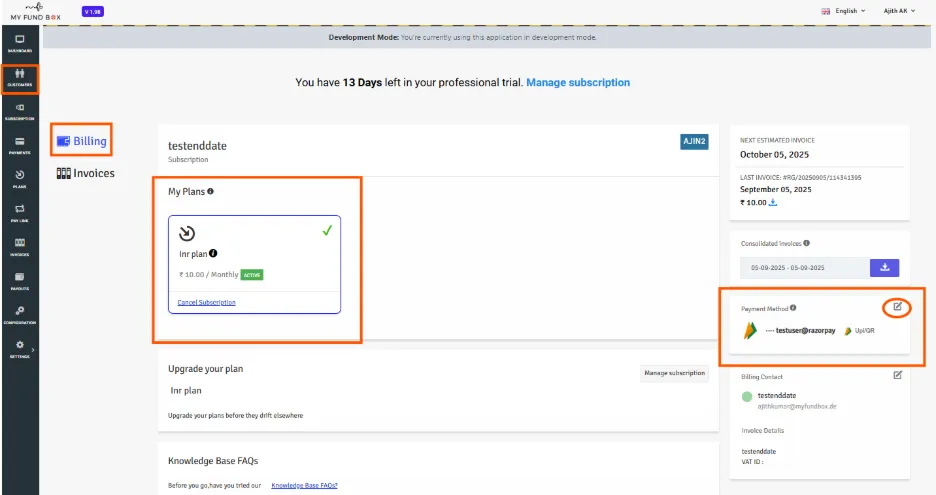
Task: Open Invoices in the sidebar
Action: (20, 248)
